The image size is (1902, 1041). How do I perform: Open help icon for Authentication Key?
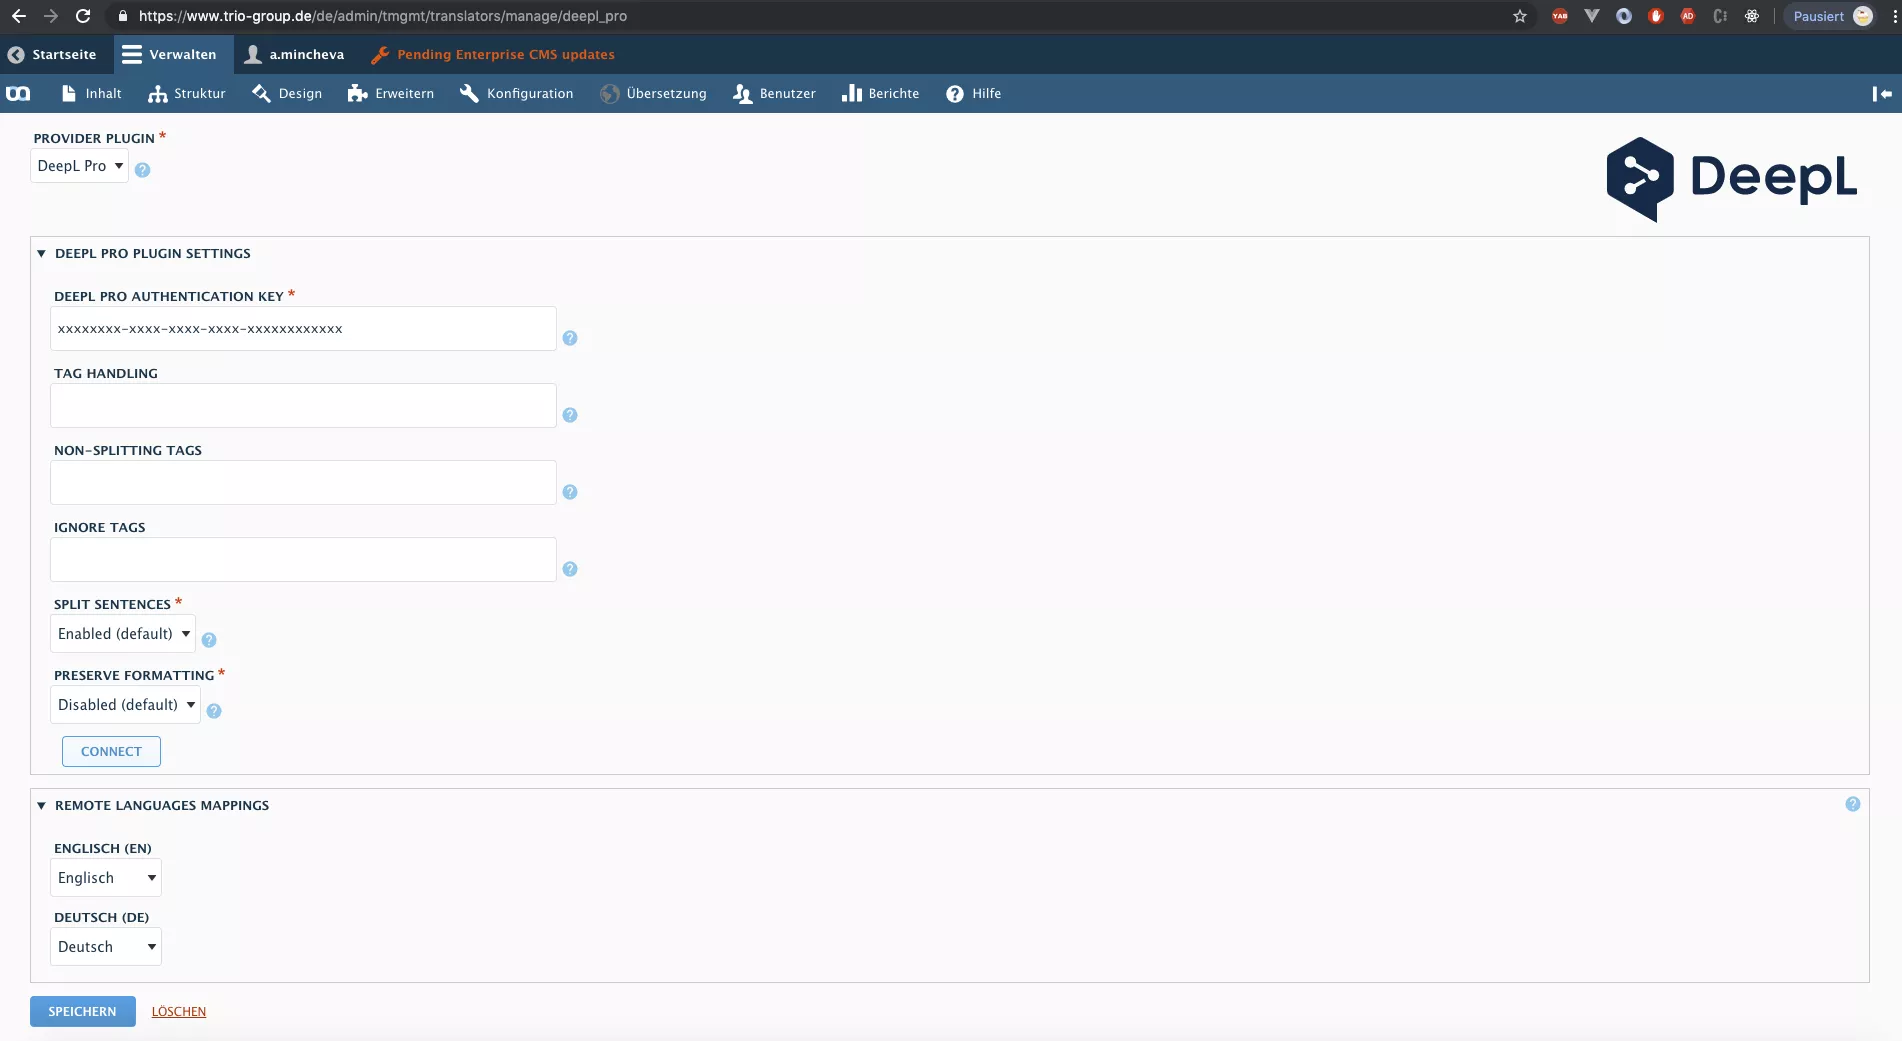pyautogui.click(x=570, y=338)
